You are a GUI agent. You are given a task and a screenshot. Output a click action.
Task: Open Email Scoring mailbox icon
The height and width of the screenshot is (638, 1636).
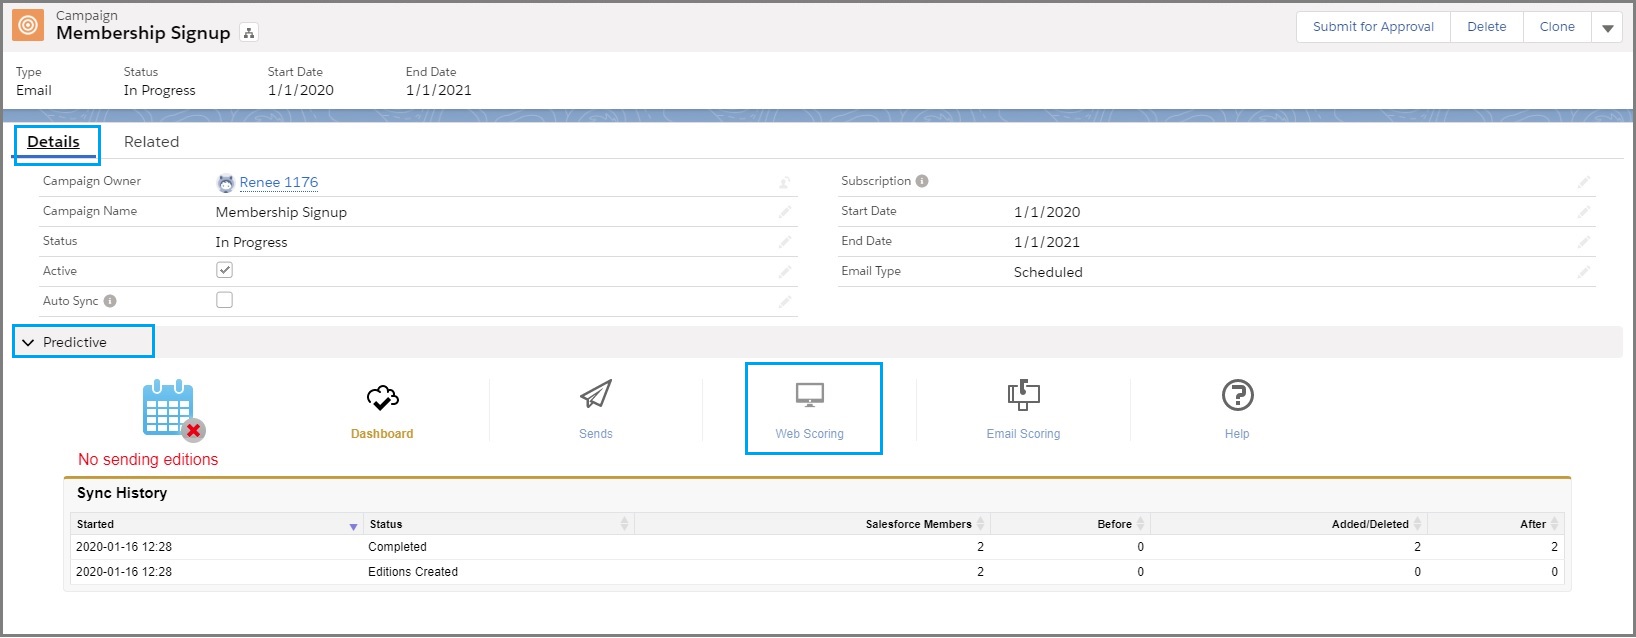pos(1023,395)
